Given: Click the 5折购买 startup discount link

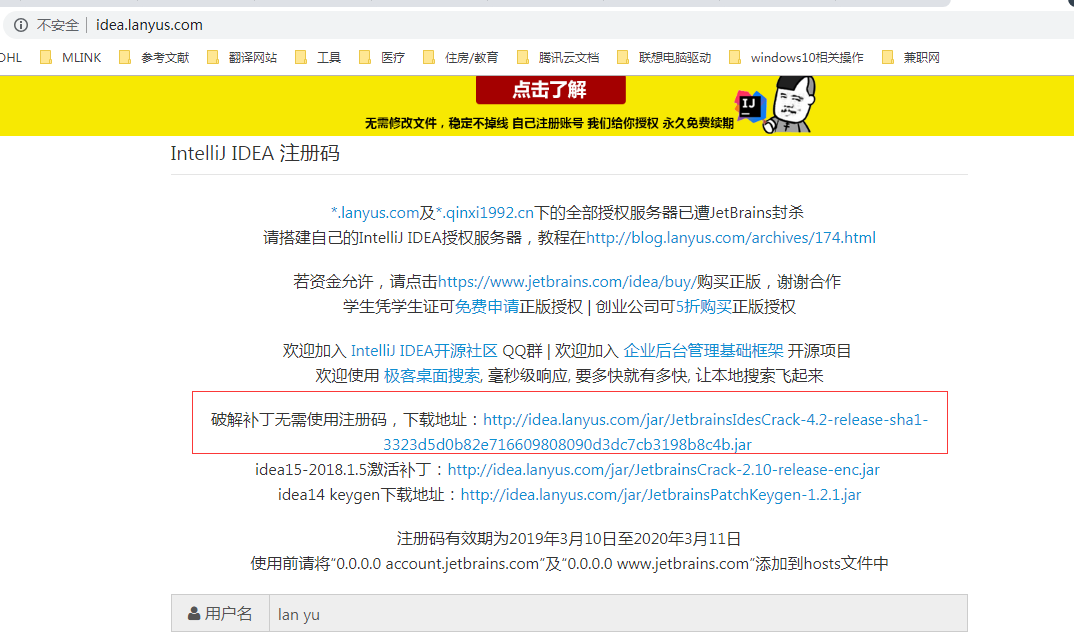Looking at the screenshot, I should tap(704, 306).
